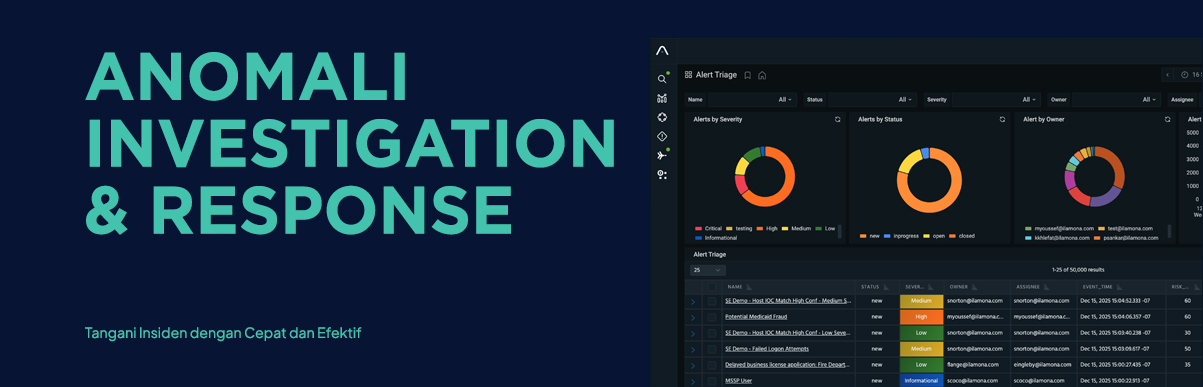The image size is (1203, 387).
Task: Open the crosshair target sidebar icon
Action: (x=662, y=117)
